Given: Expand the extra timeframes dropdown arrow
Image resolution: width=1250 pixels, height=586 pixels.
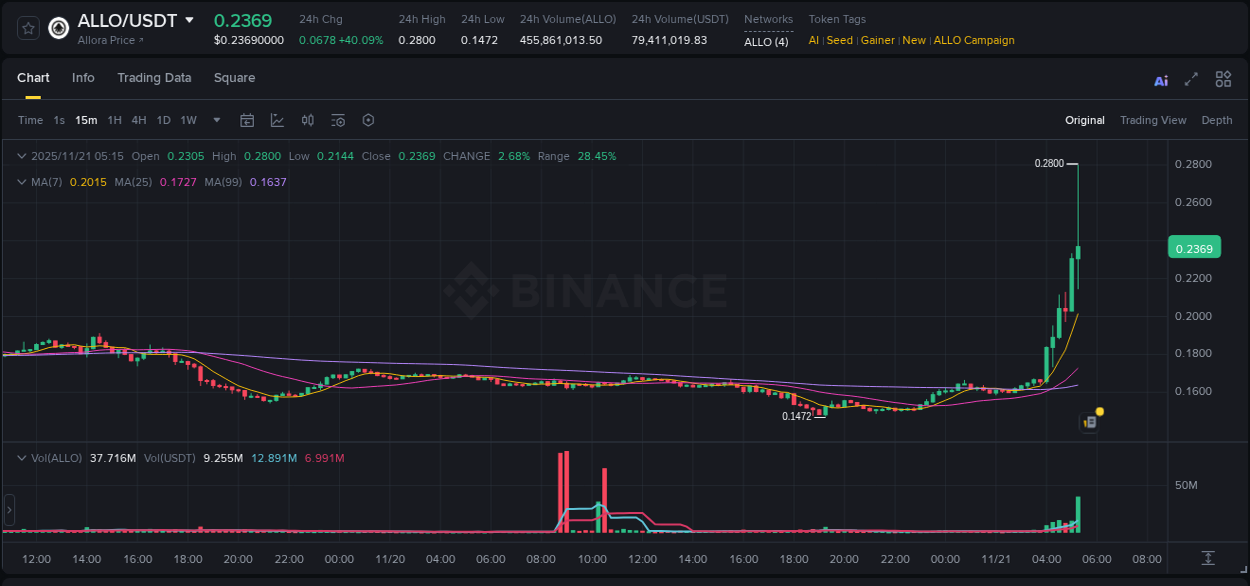Looking at the screenshot, I should (215, 120).
